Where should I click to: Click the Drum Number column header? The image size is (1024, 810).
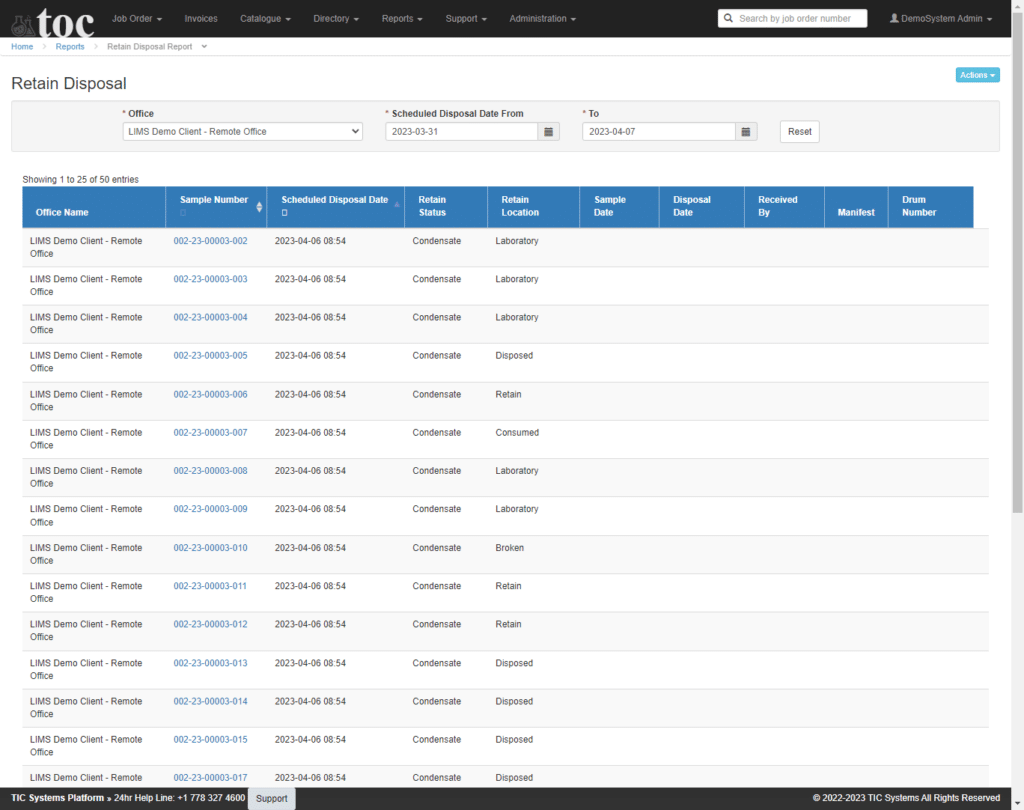pyautogui.click(x=931, y=207)
